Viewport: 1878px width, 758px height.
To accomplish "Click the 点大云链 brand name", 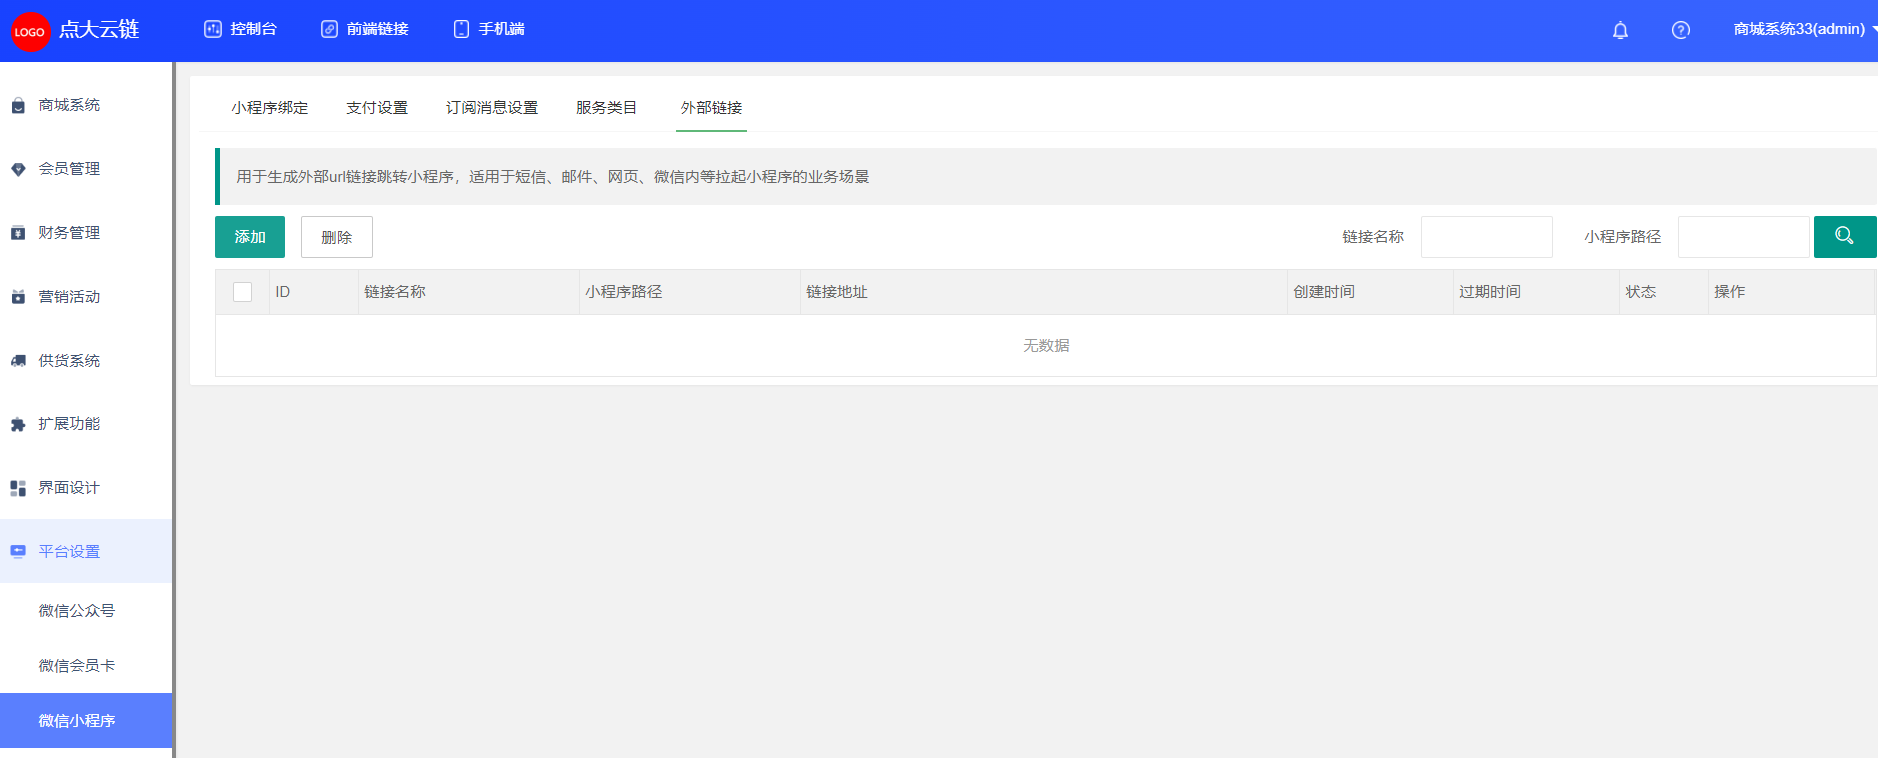I will pyautogui.click(x=99, y=30).
